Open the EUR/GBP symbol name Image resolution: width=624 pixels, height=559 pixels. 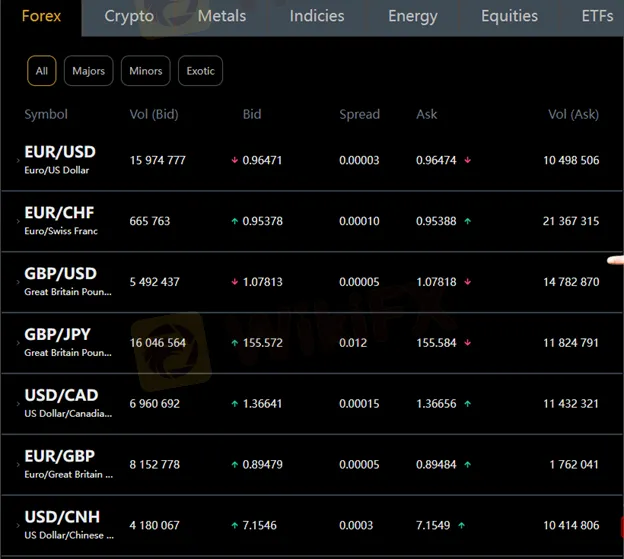(59, 457)
